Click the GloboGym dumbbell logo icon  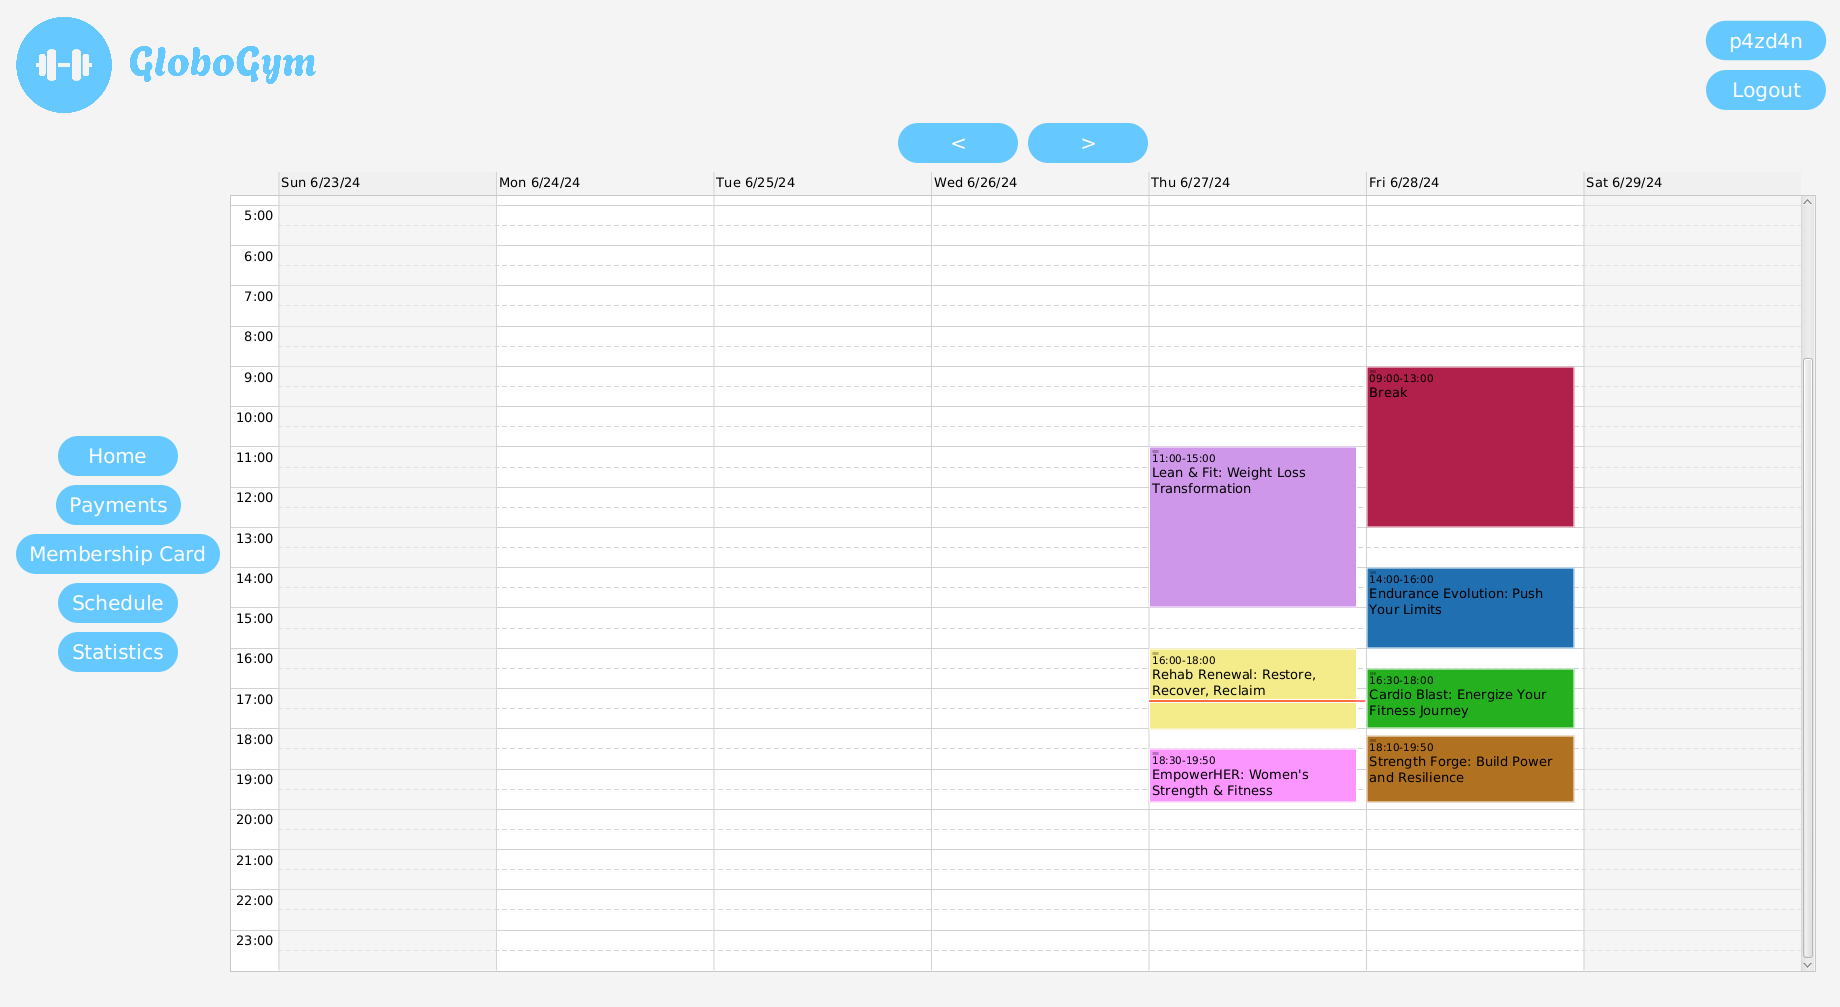tap(64, 65)
